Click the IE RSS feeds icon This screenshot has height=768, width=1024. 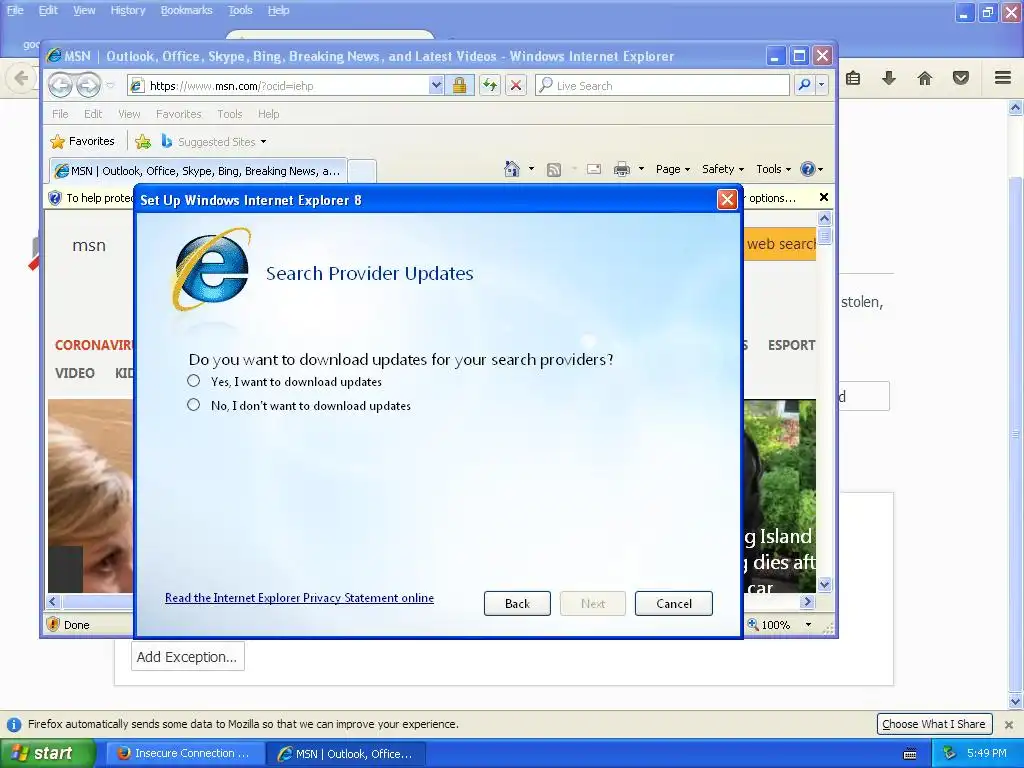coord(554,170)
